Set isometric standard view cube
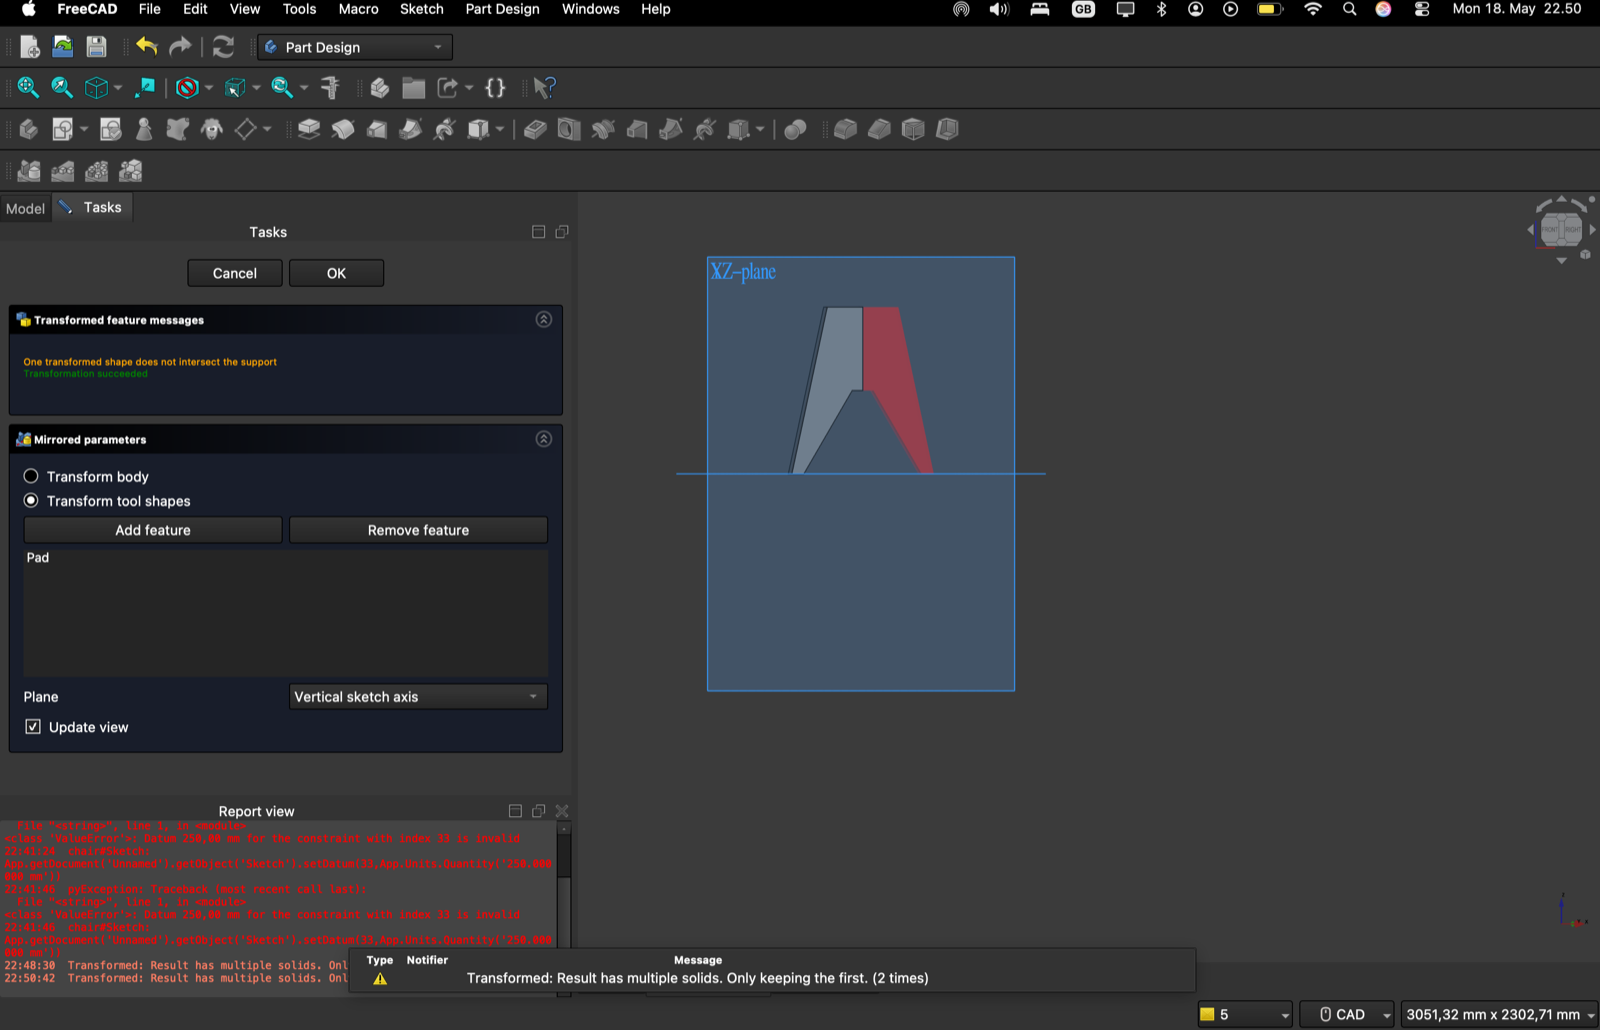 tap(96, 88)
